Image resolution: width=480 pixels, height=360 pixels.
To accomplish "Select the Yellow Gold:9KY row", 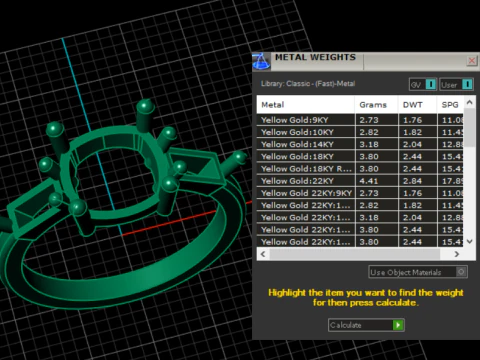I will (x=360, y=120).
